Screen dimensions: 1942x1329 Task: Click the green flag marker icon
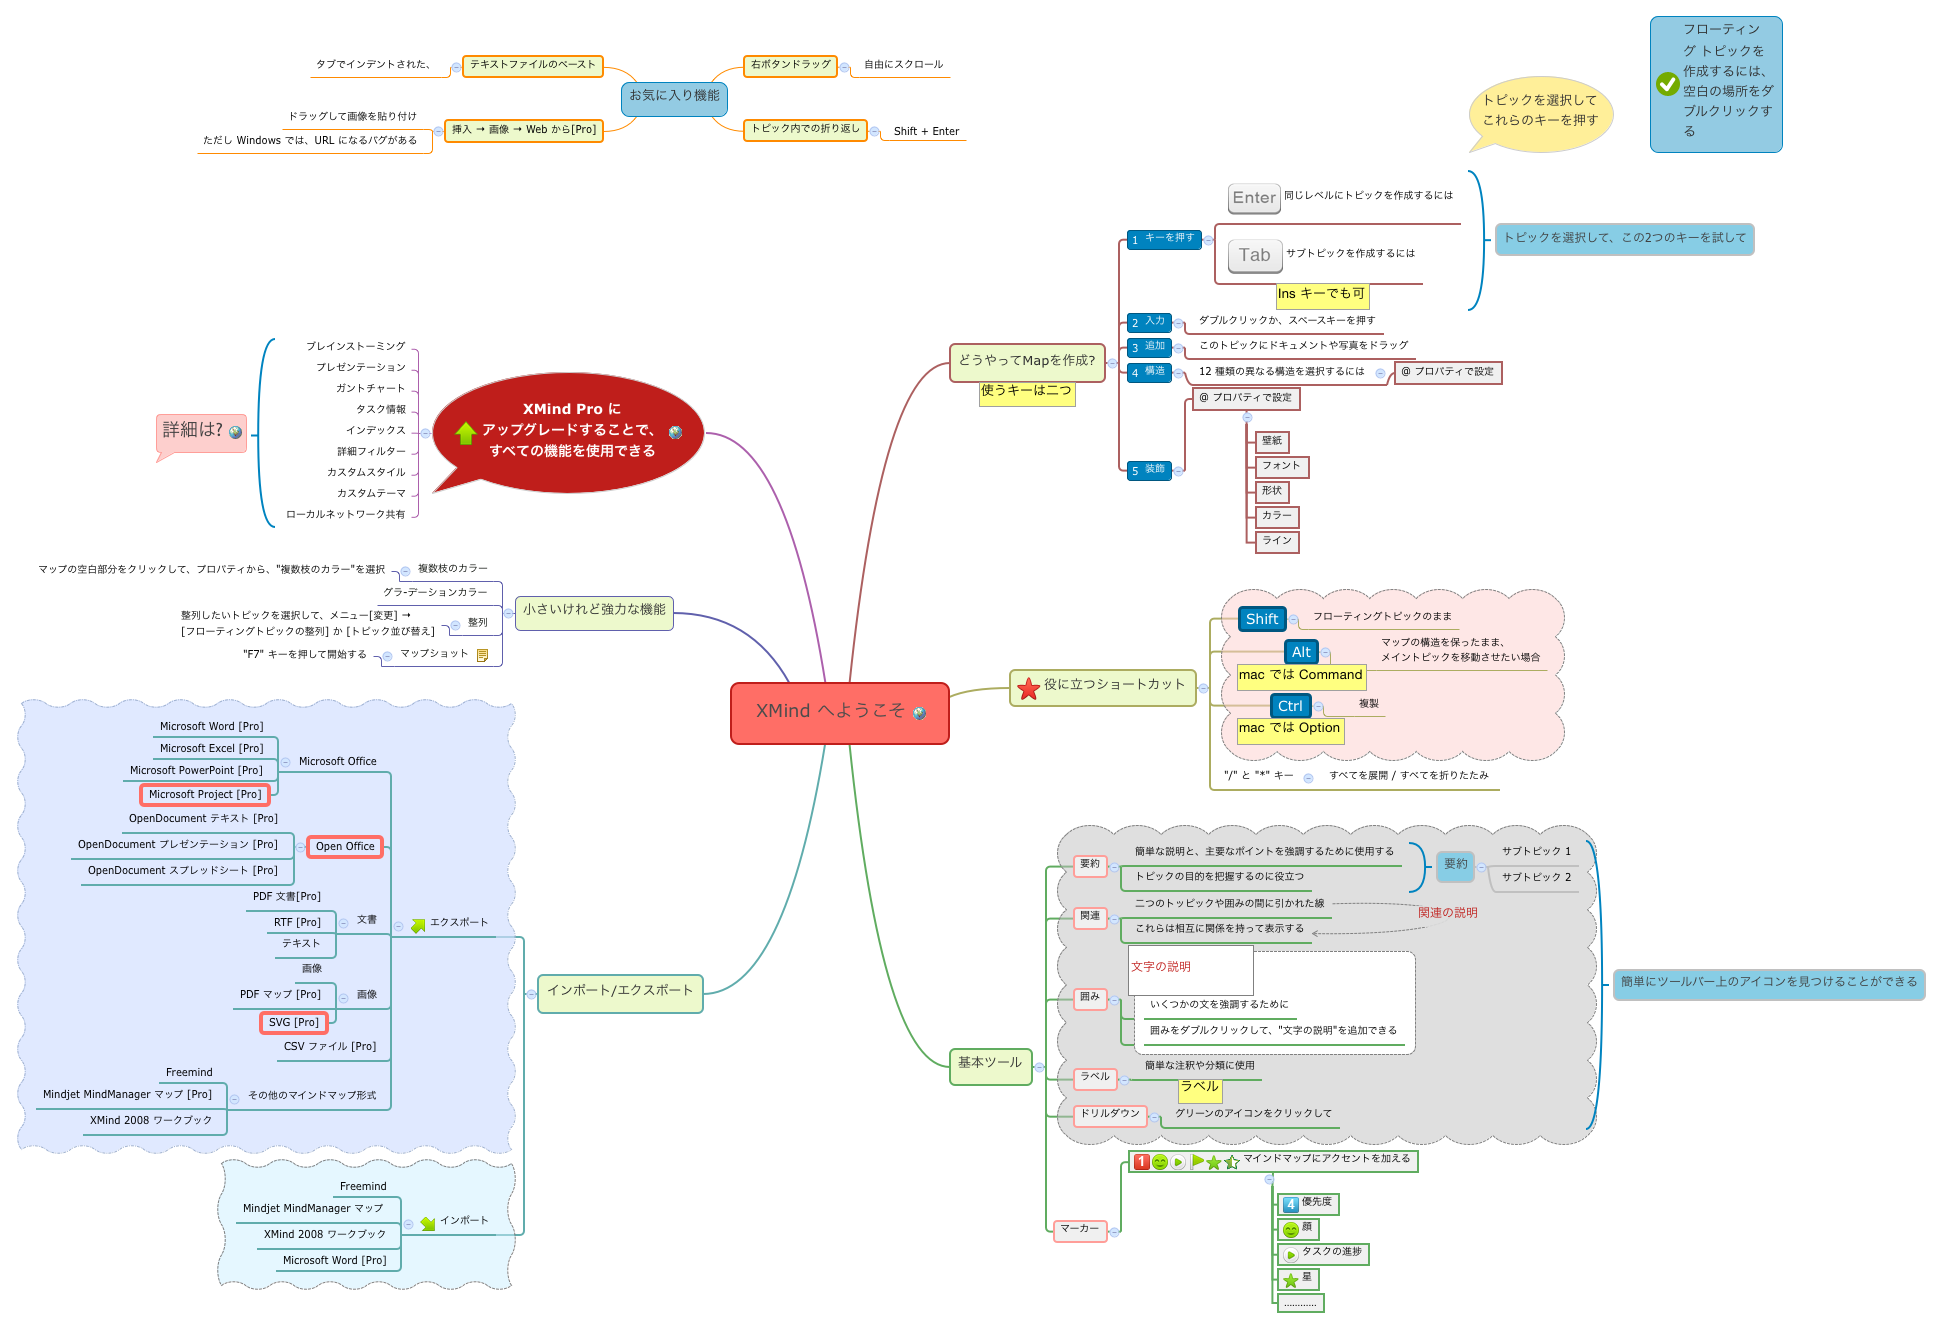pyautogui.click(x=1197, y=1161)
